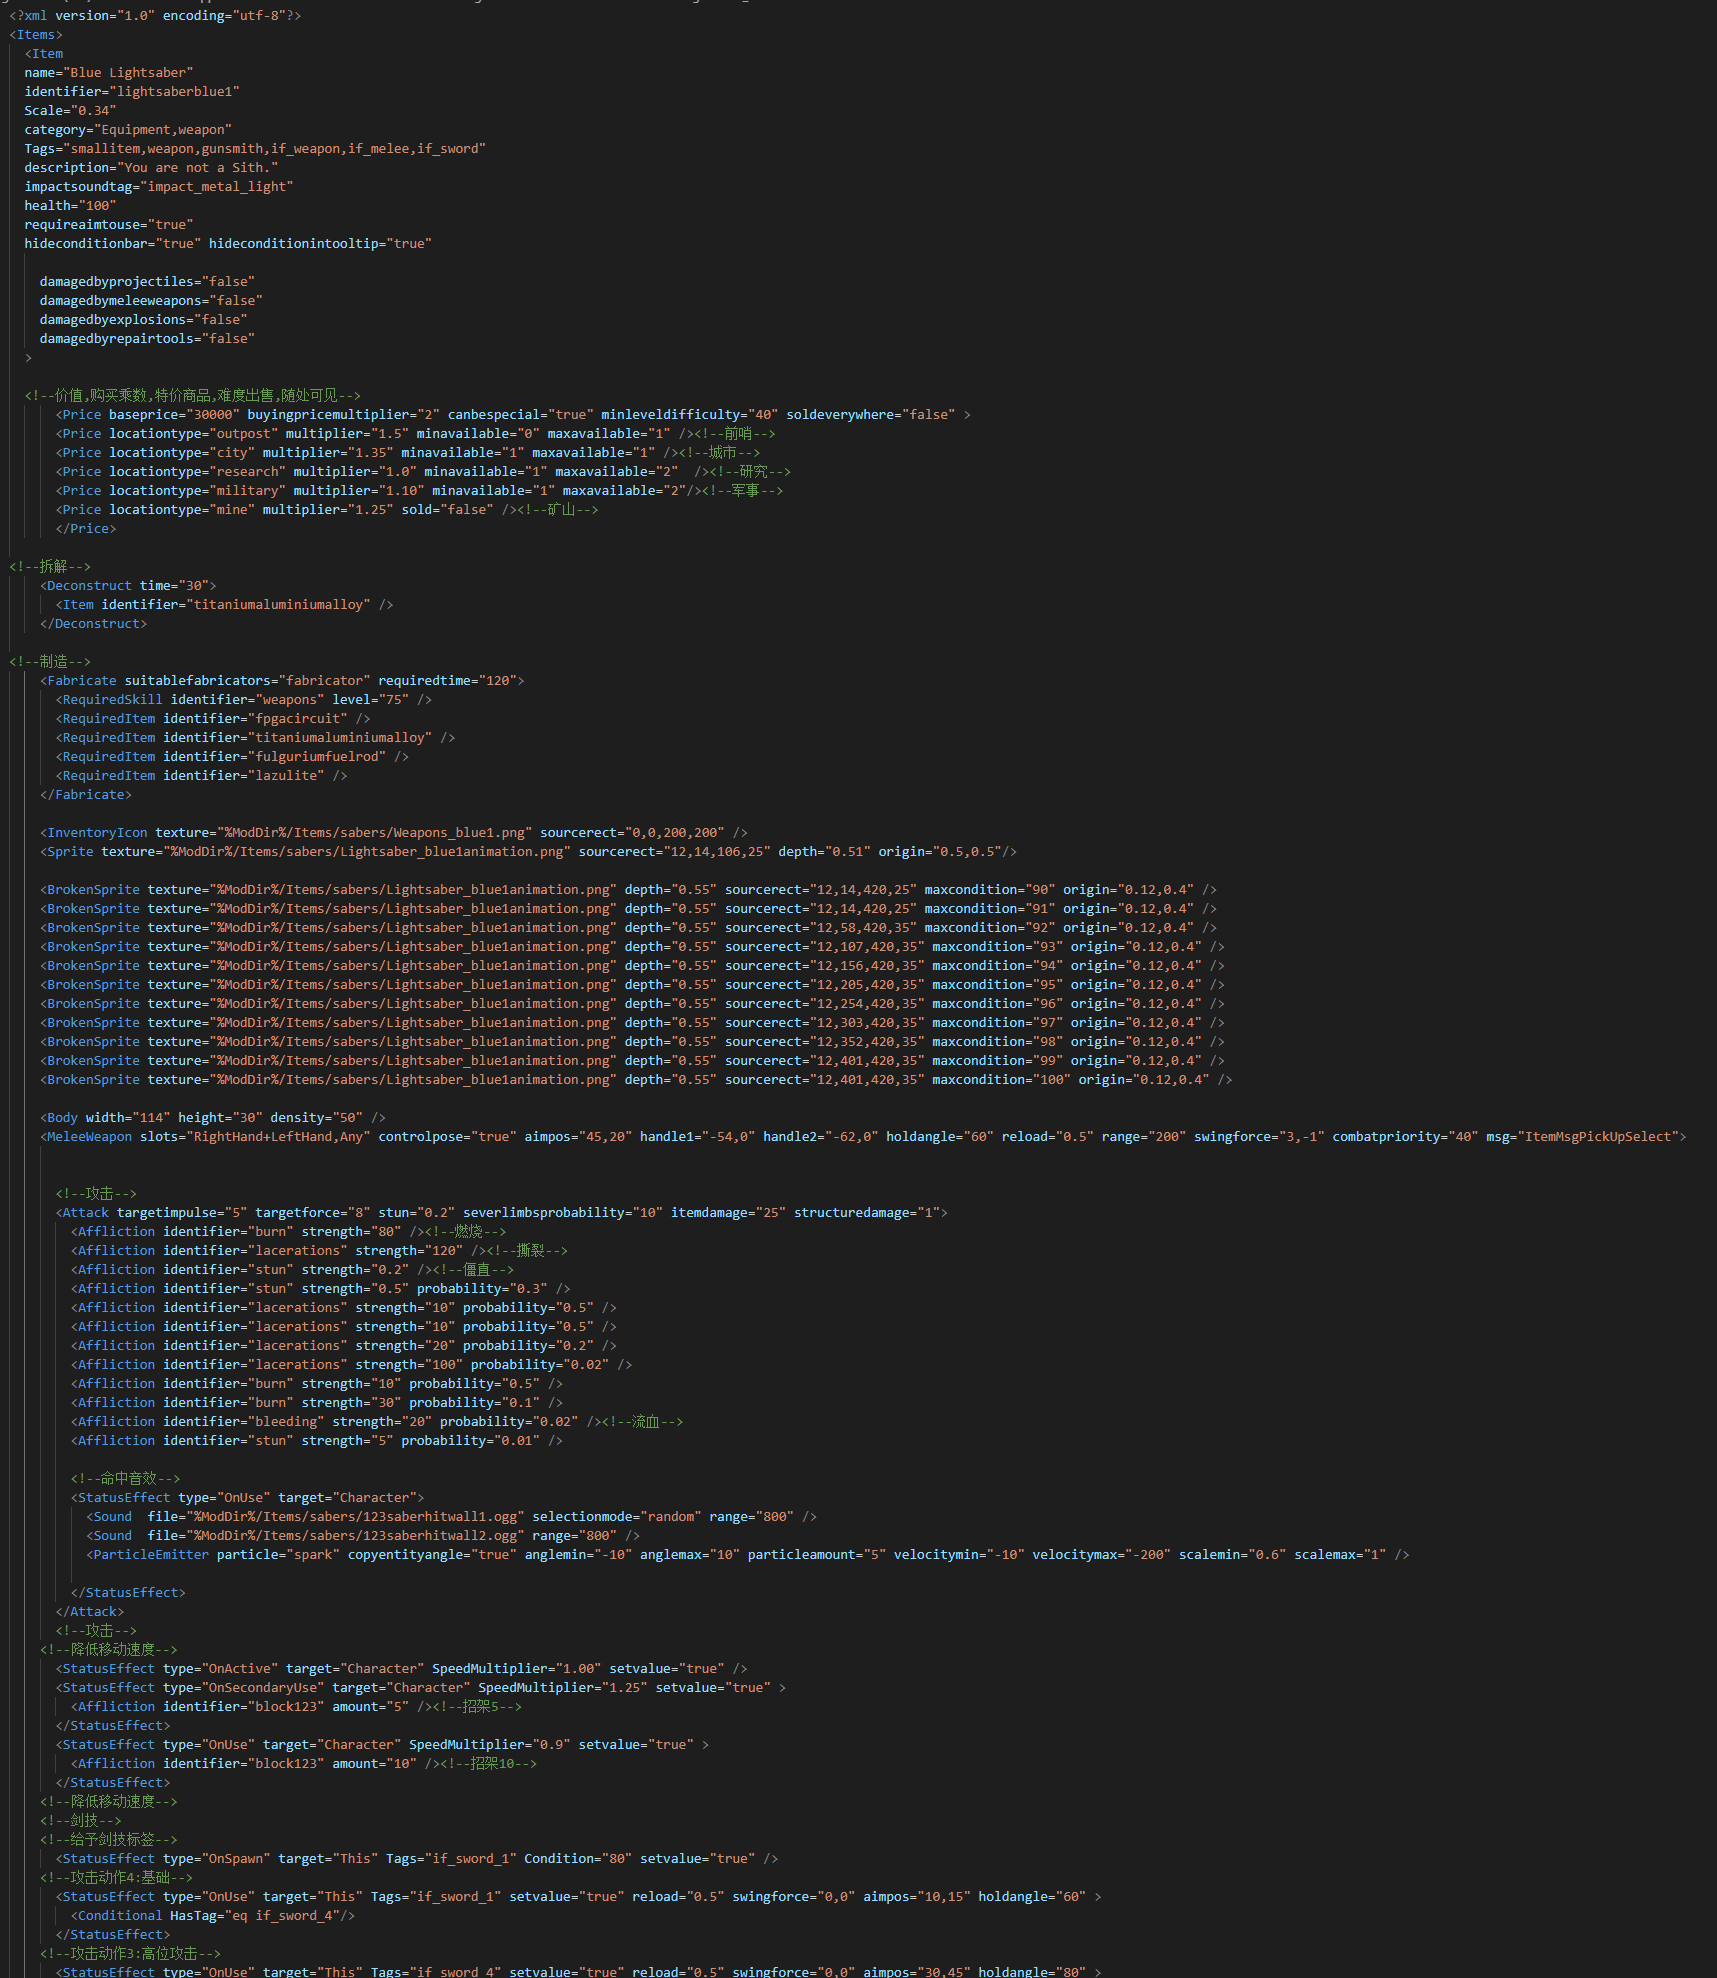The image size is (1717, 1978).
Task: Click Affliction block123 amount="10" line
Action: click(x=304, y=1764)
